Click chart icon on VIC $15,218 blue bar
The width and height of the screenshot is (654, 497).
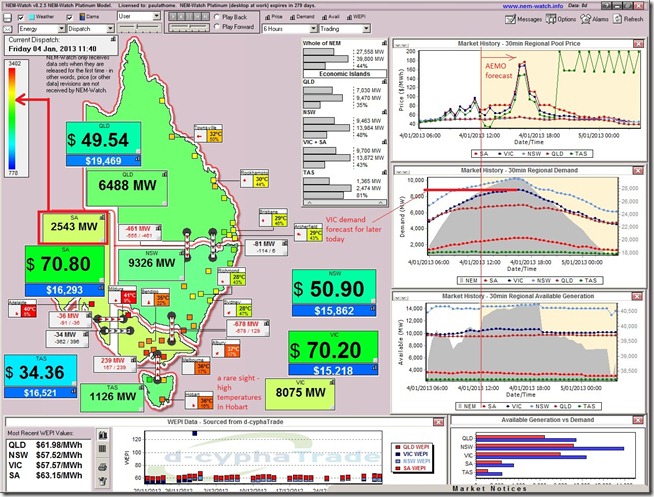(374, 368)
